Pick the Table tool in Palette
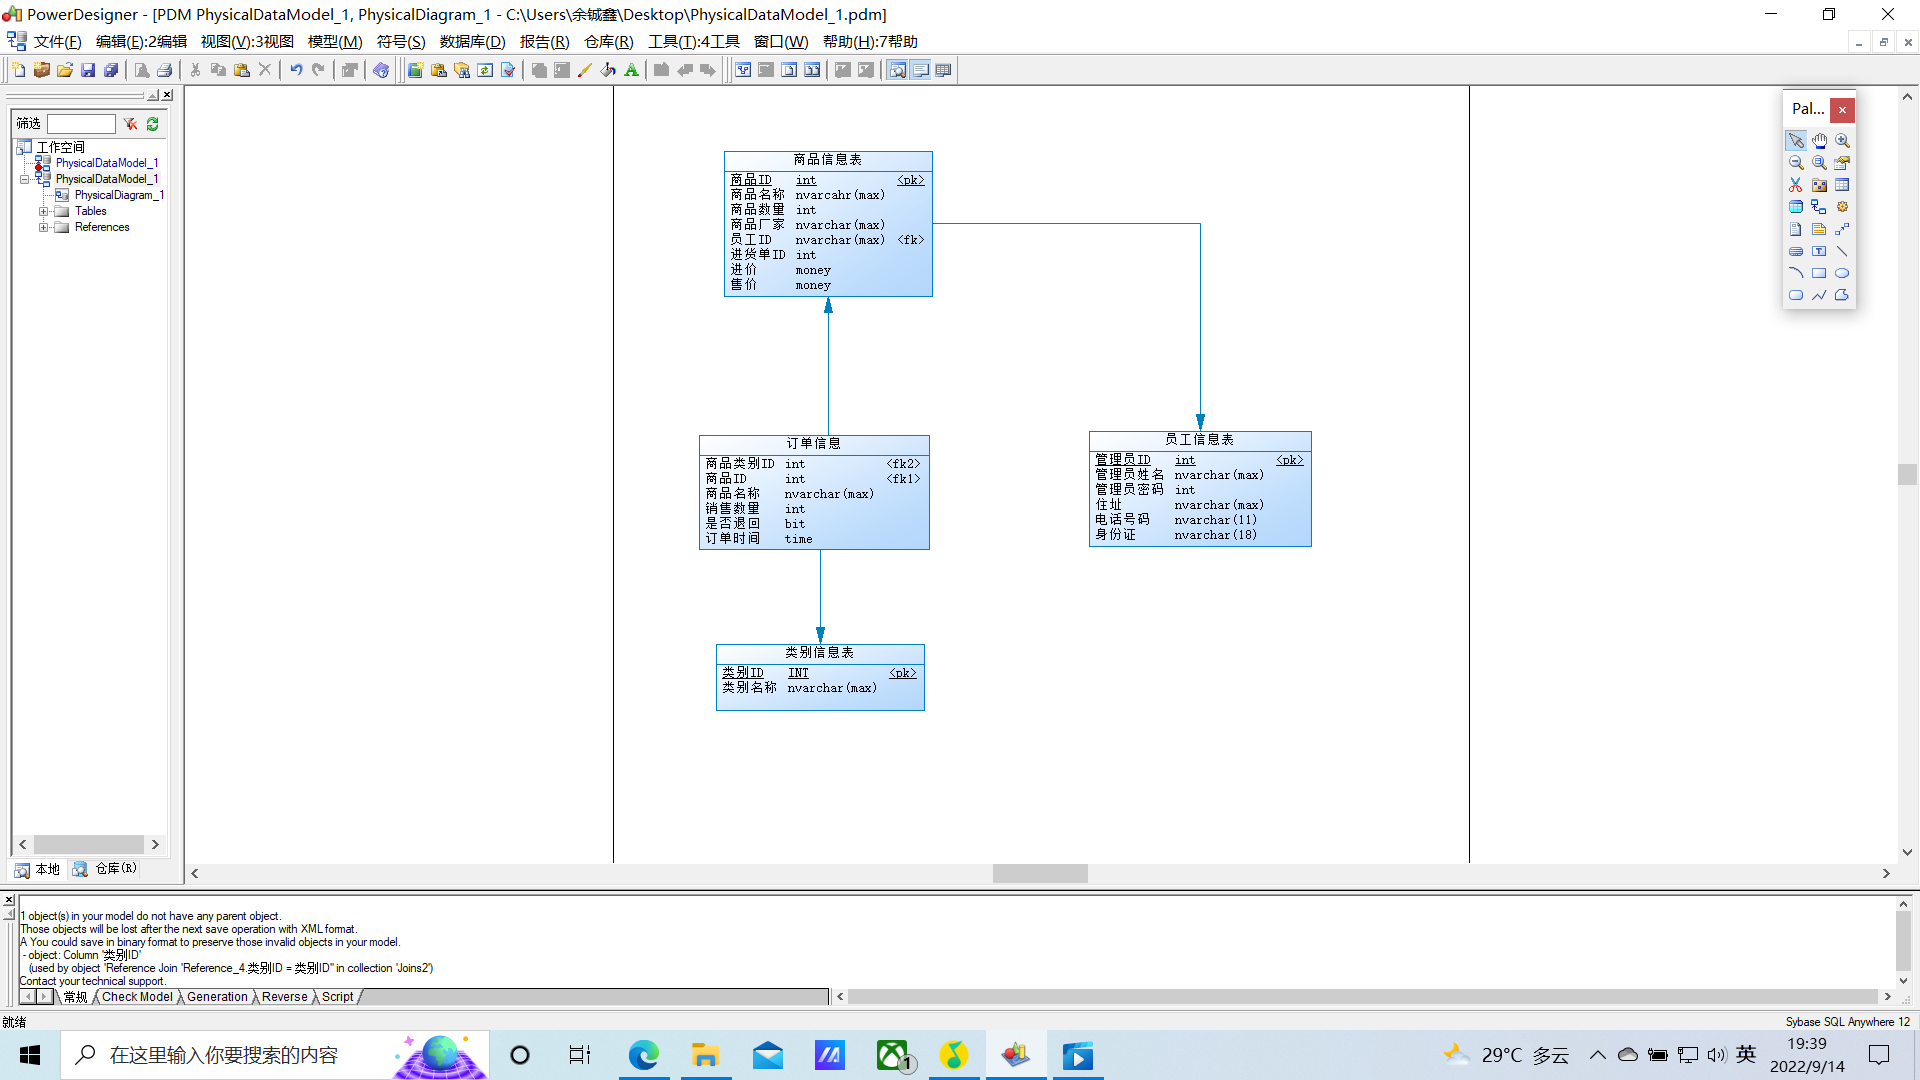This screenshot has width=1920, height=1080. [x=1842, y=185]
